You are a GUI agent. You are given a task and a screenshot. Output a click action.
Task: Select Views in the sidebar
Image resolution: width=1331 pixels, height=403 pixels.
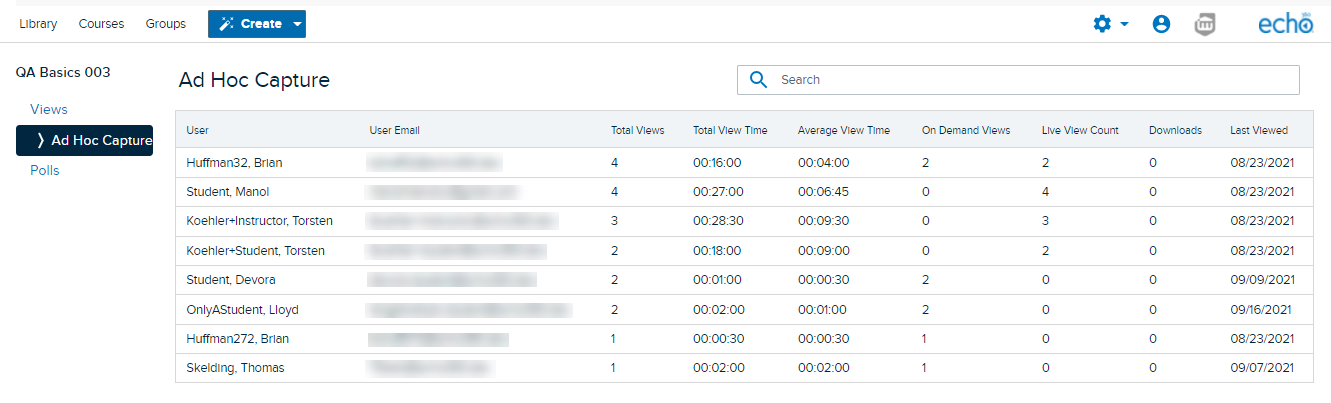click(x=49, y=109)
